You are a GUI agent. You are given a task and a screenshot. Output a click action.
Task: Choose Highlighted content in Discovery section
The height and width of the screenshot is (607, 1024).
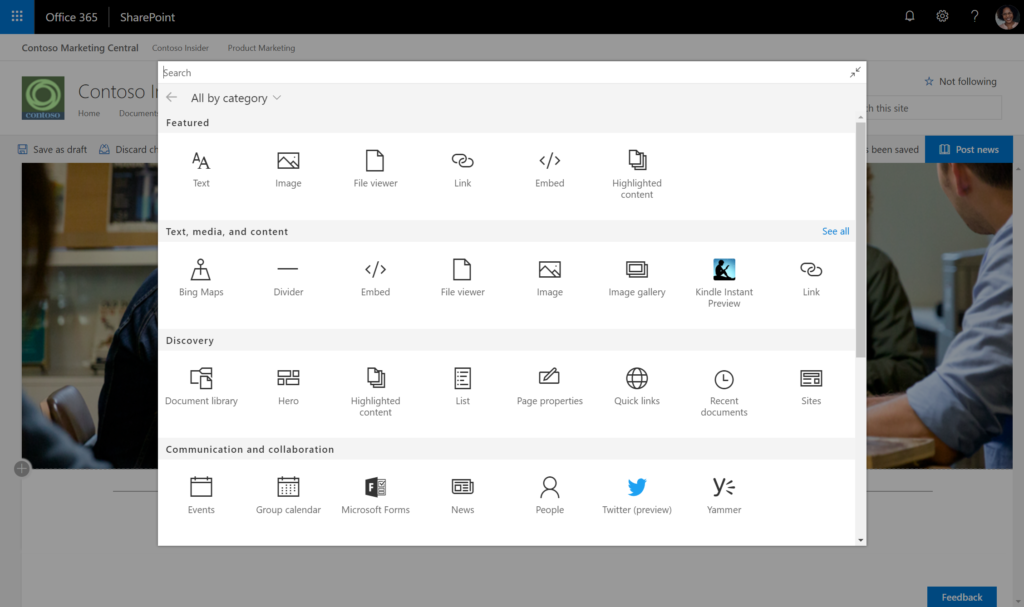click(376, 391)
